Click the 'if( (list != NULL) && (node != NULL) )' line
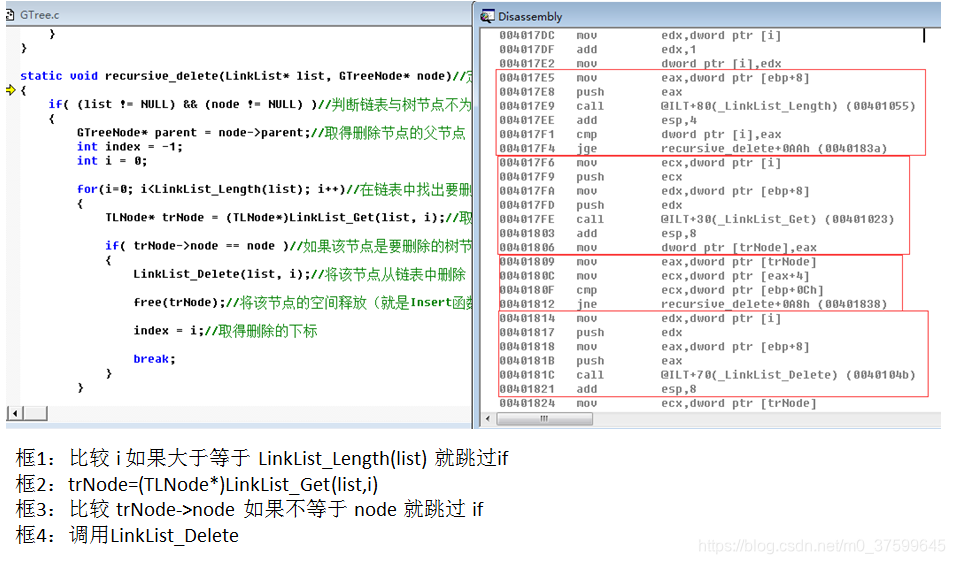Screen dimensions: 955x564 (x=260, y=104)
